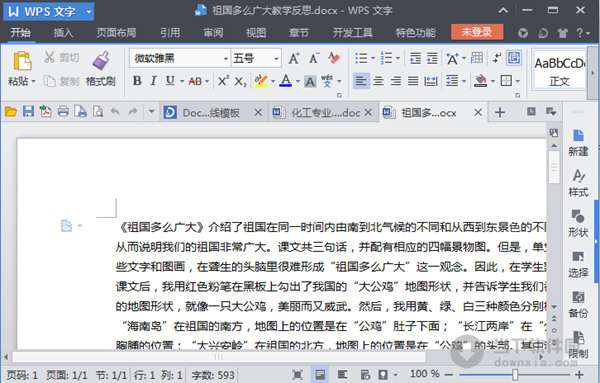Click the superscript X² icon
The width and height of the screenshot is (600, 383).
(x=223, y=81)
